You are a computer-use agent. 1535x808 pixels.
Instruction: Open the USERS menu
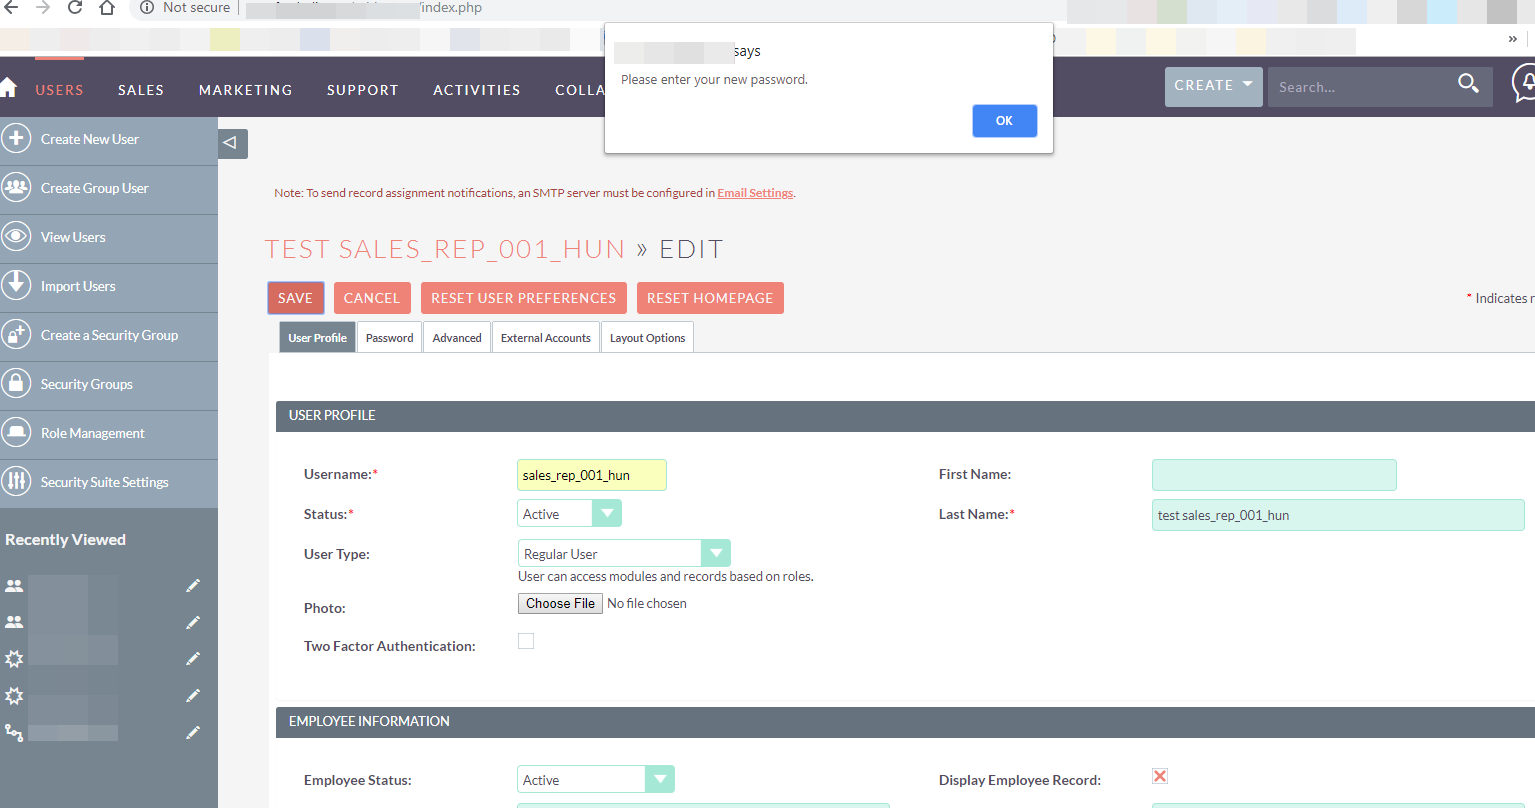(x=59, y=89)
